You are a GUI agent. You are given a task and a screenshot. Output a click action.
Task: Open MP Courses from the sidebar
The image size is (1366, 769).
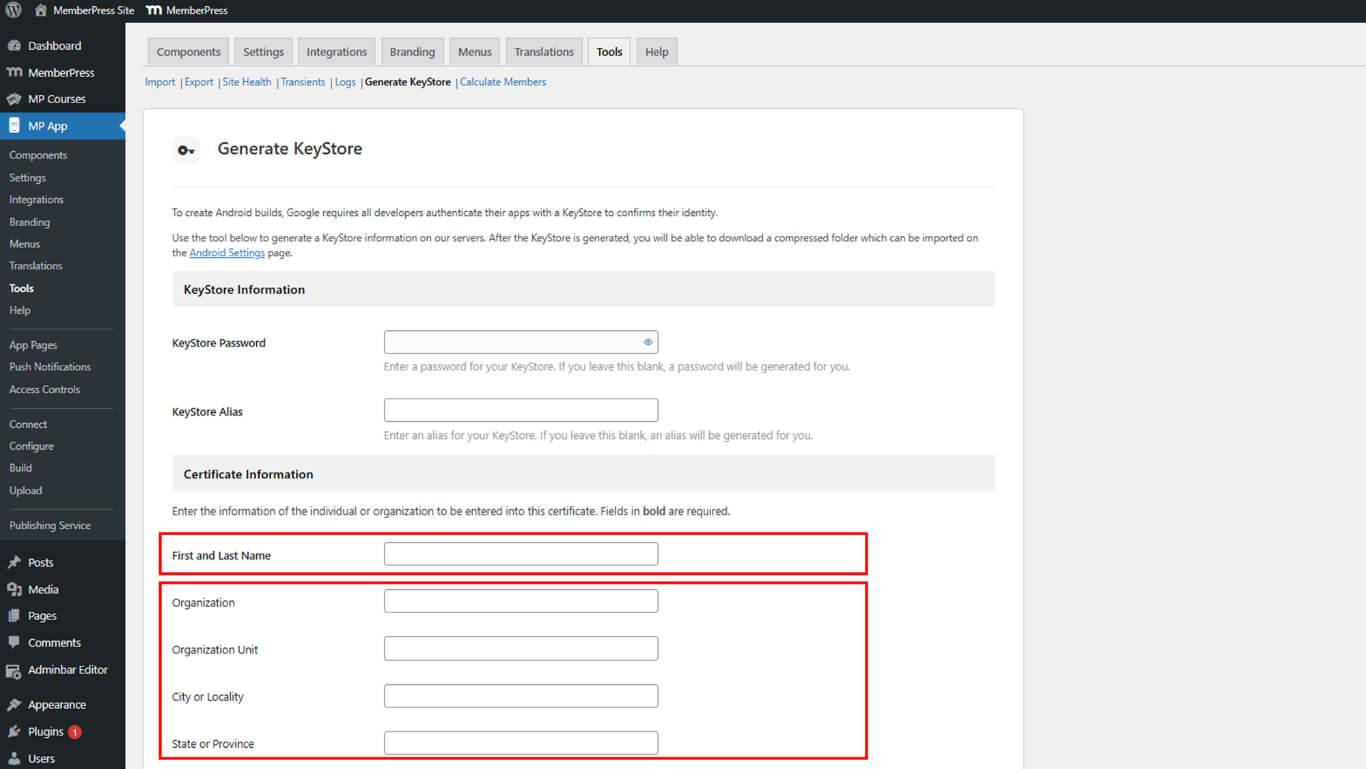click(56, 99)
